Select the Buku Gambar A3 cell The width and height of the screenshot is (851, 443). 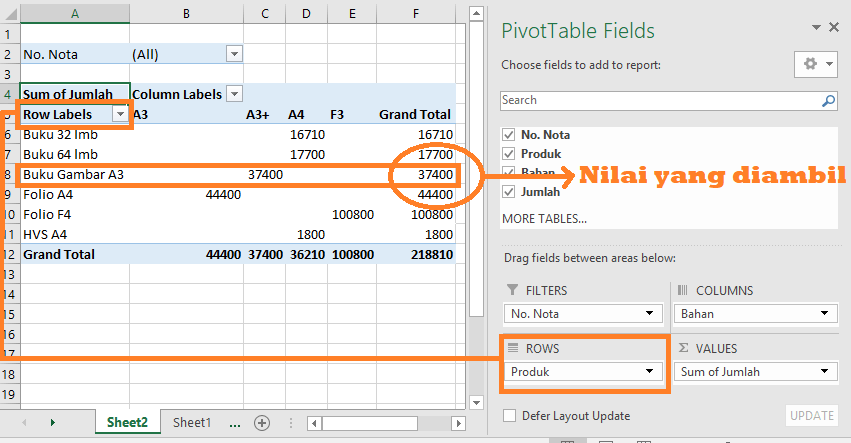point(73,175)
